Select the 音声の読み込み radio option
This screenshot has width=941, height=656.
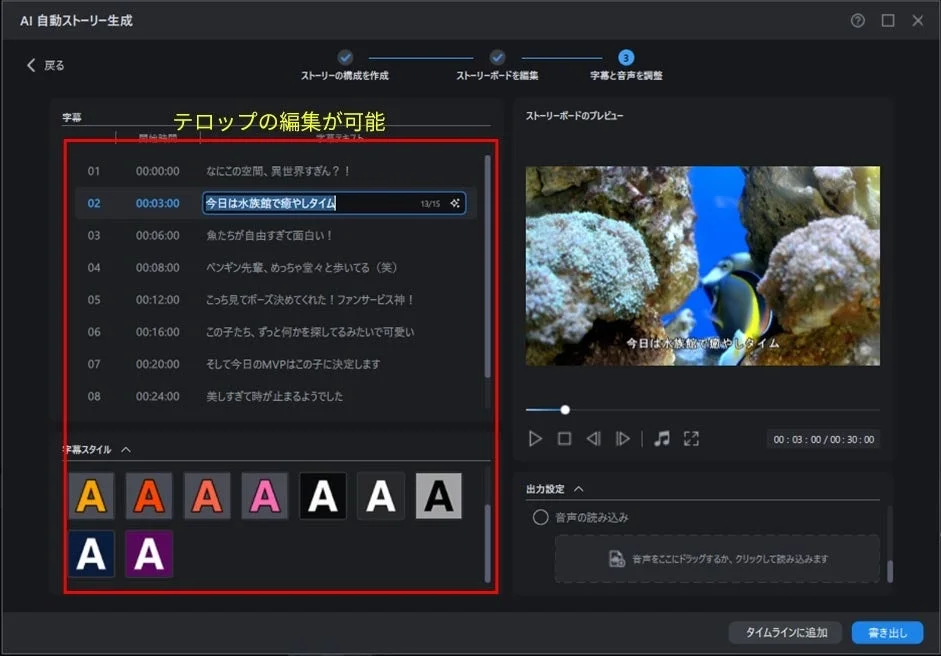click(x=536, y=516)
